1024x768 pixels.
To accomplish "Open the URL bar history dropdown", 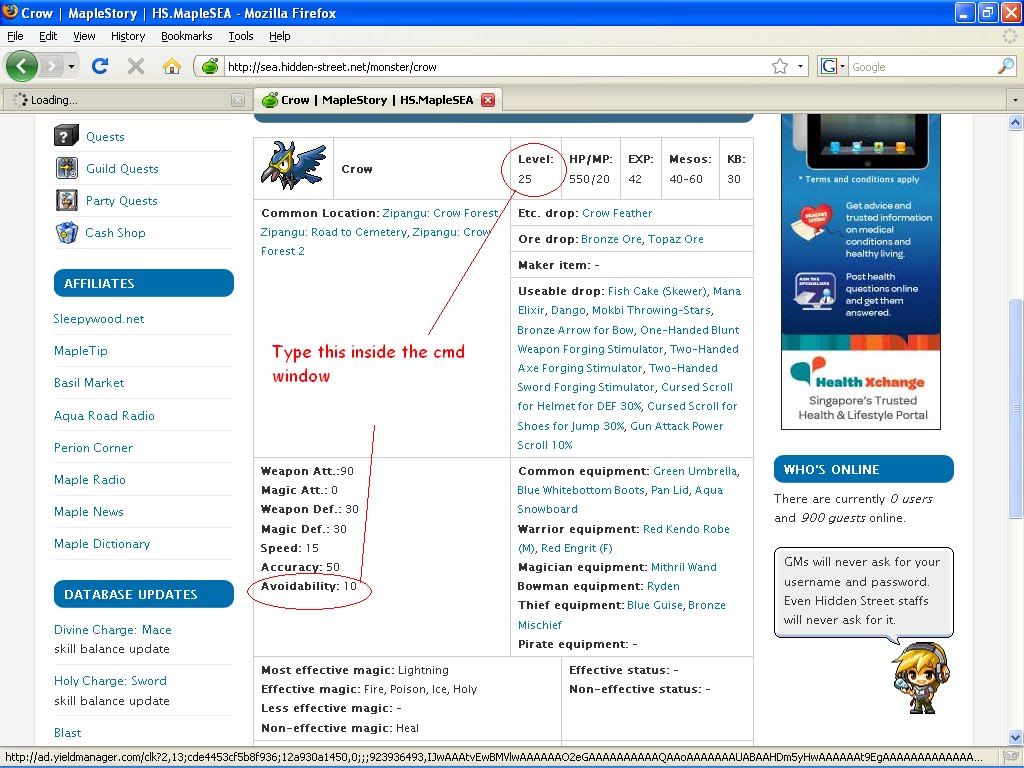I will click(x=800, y=66).
